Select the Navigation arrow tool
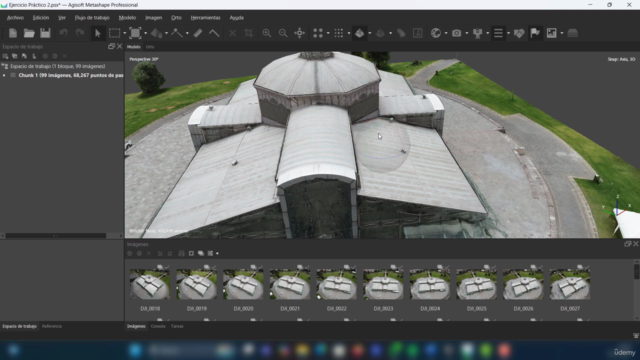640x360 pixels. (x=98, y=33)
